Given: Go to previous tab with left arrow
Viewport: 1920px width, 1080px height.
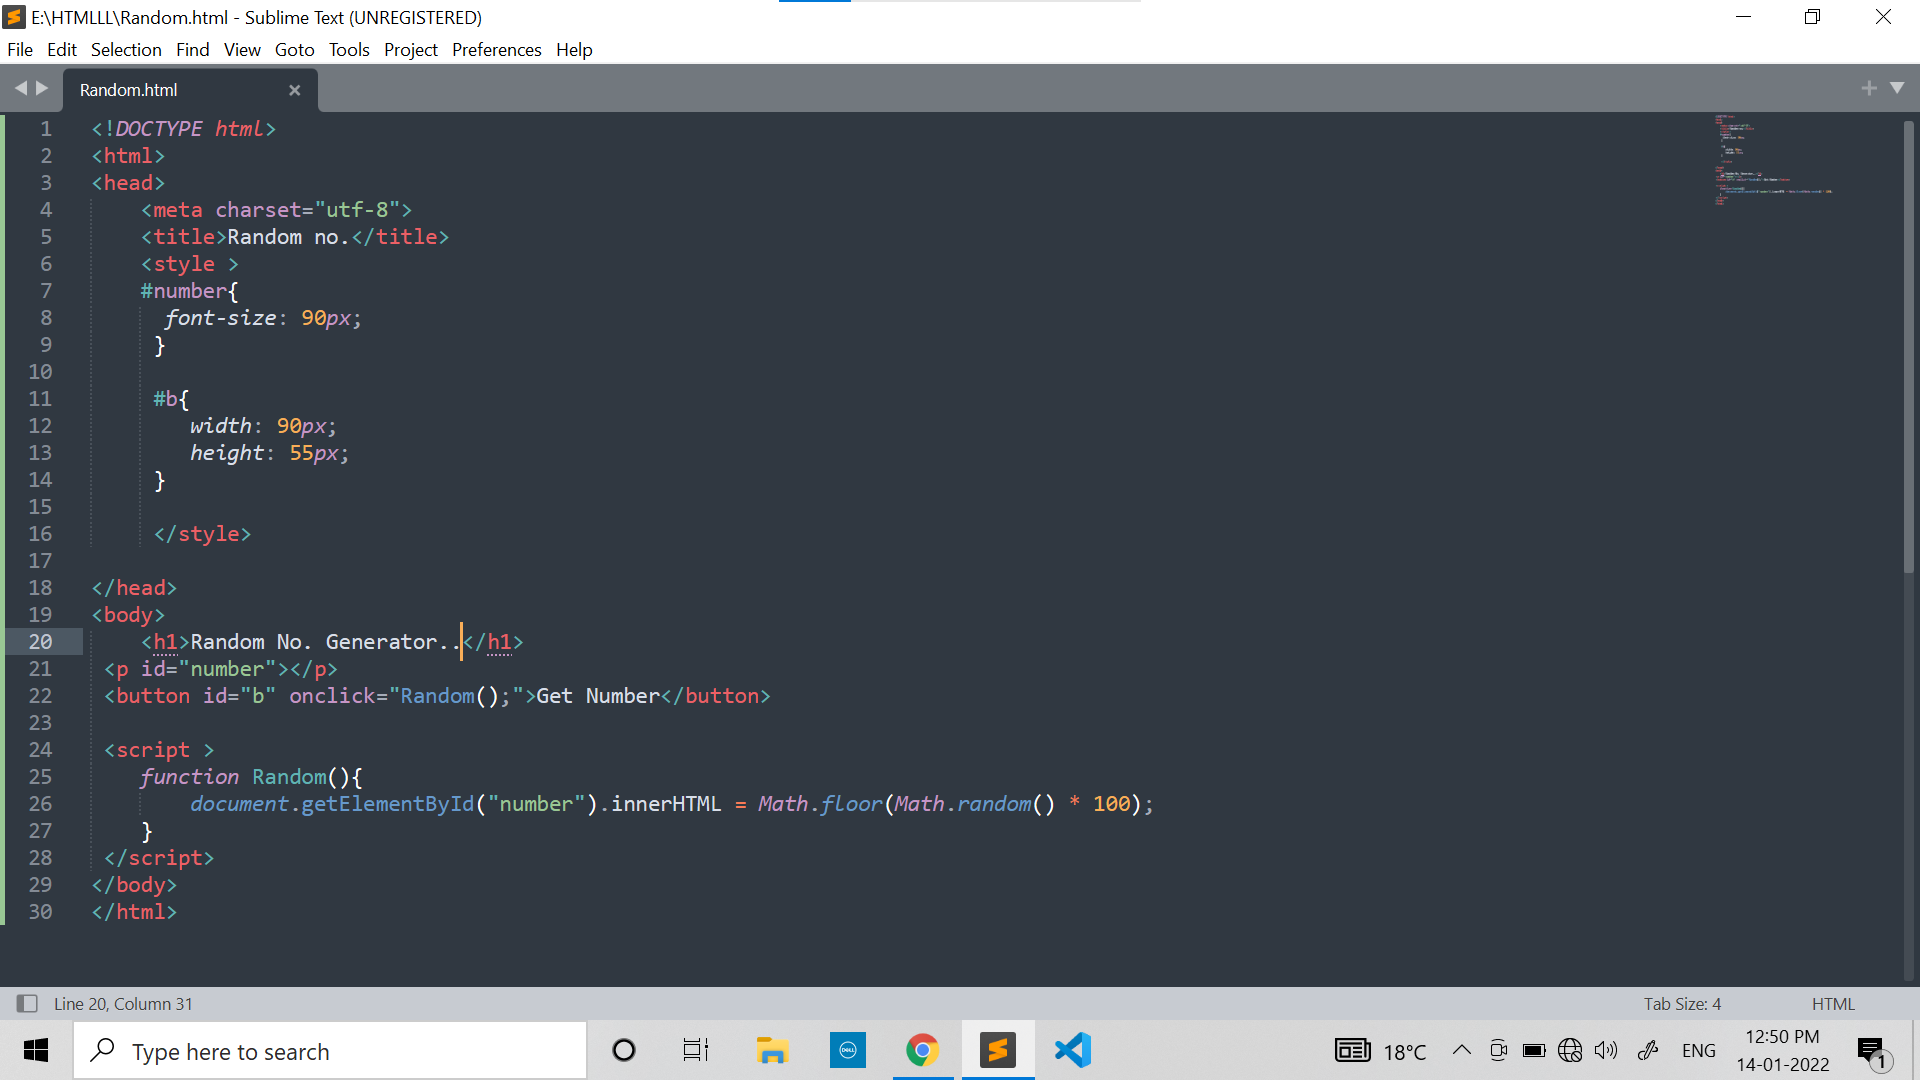Looking at the screenshot, I should click(x=20, y=88).
